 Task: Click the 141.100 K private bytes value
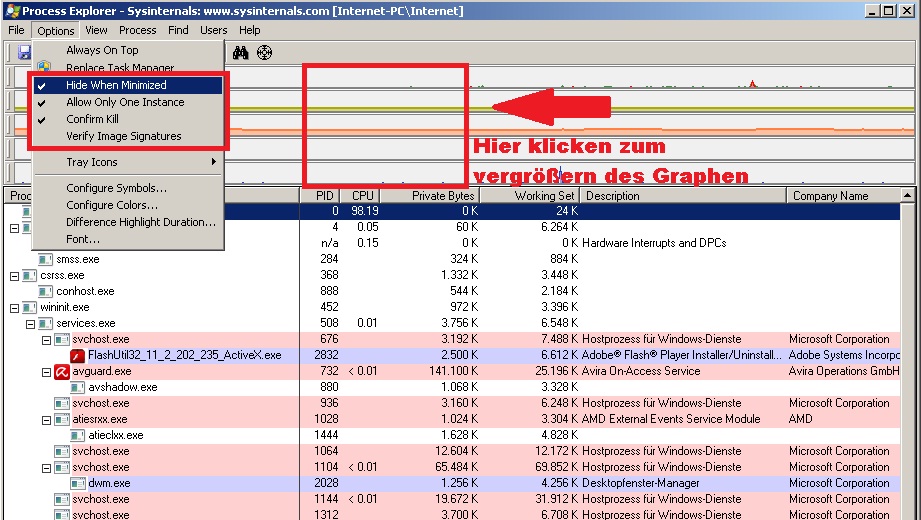coord(453,371)
